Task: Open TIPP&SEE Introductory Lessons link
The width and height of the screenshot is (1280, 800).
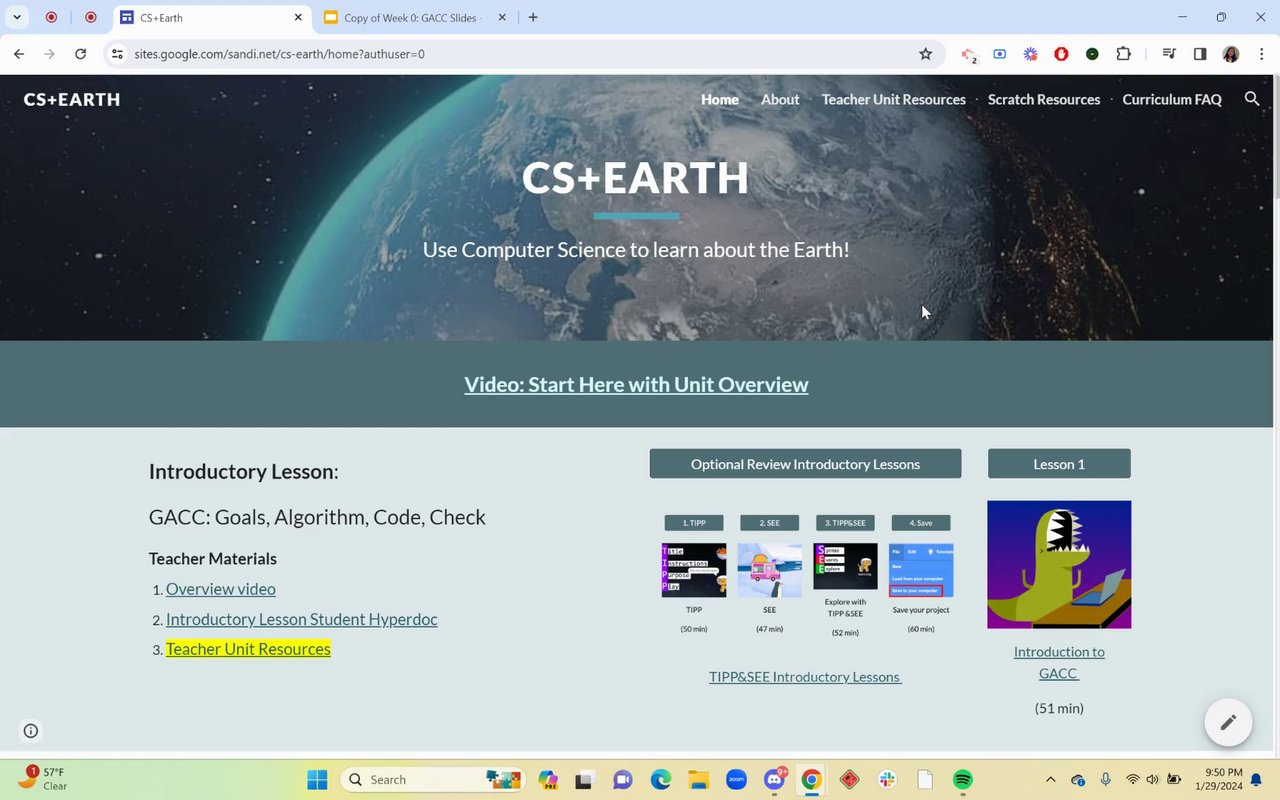Action: 805,677
